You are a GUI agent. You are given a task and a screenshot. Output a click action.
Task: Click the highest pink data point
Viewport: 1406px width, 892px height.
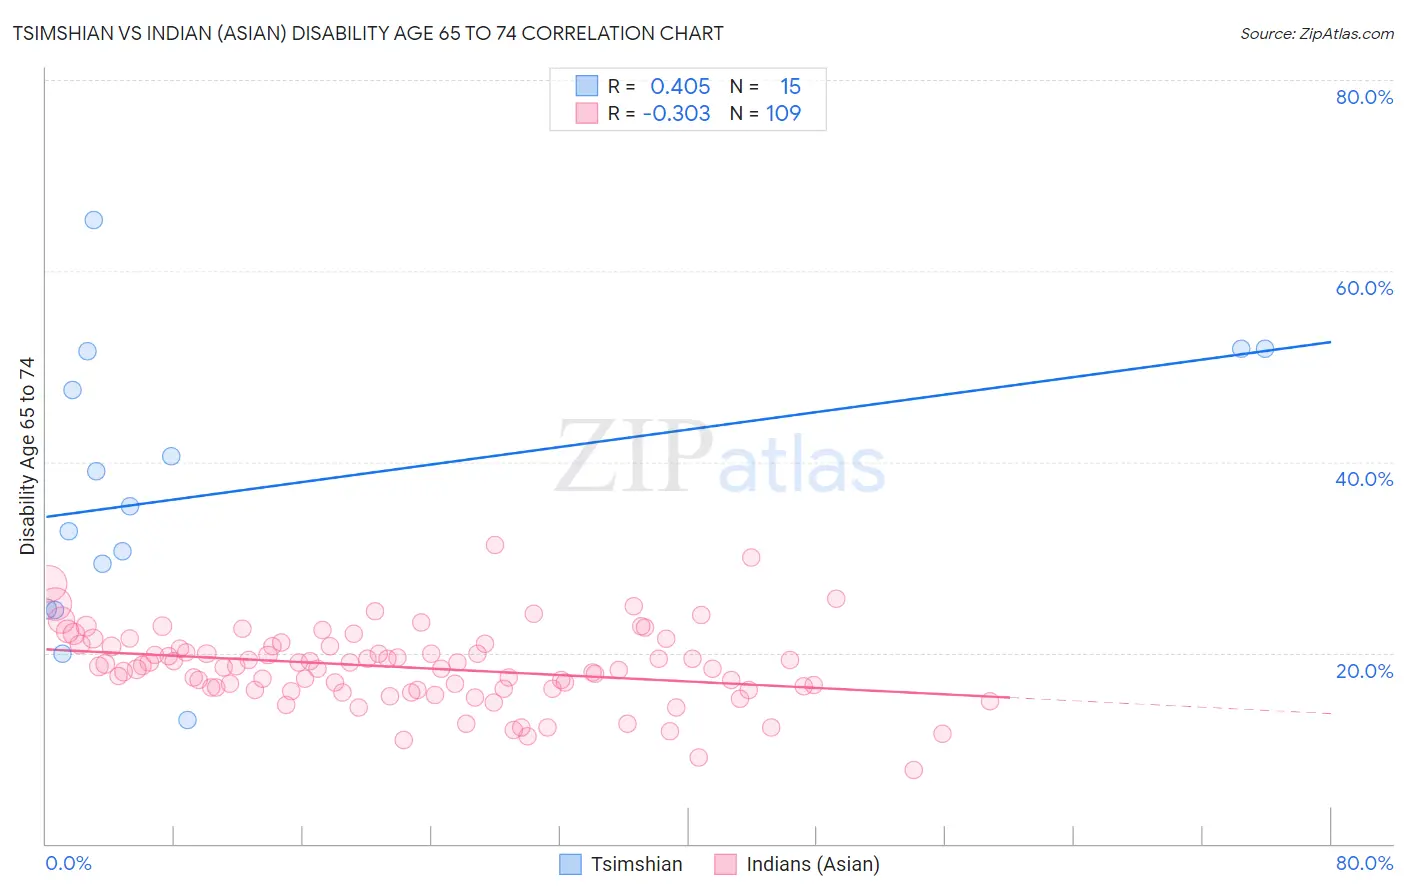point(494,545)
